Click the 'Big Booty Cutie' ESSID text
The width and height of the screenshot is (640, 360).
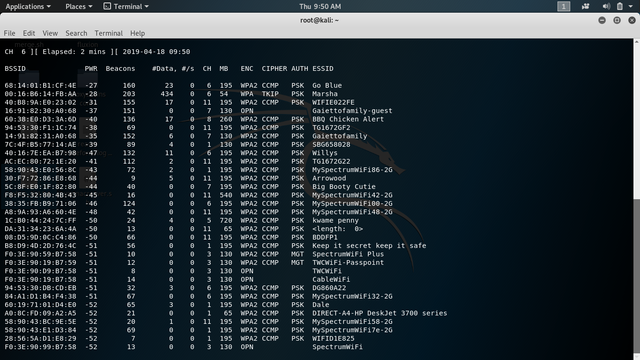344,187
